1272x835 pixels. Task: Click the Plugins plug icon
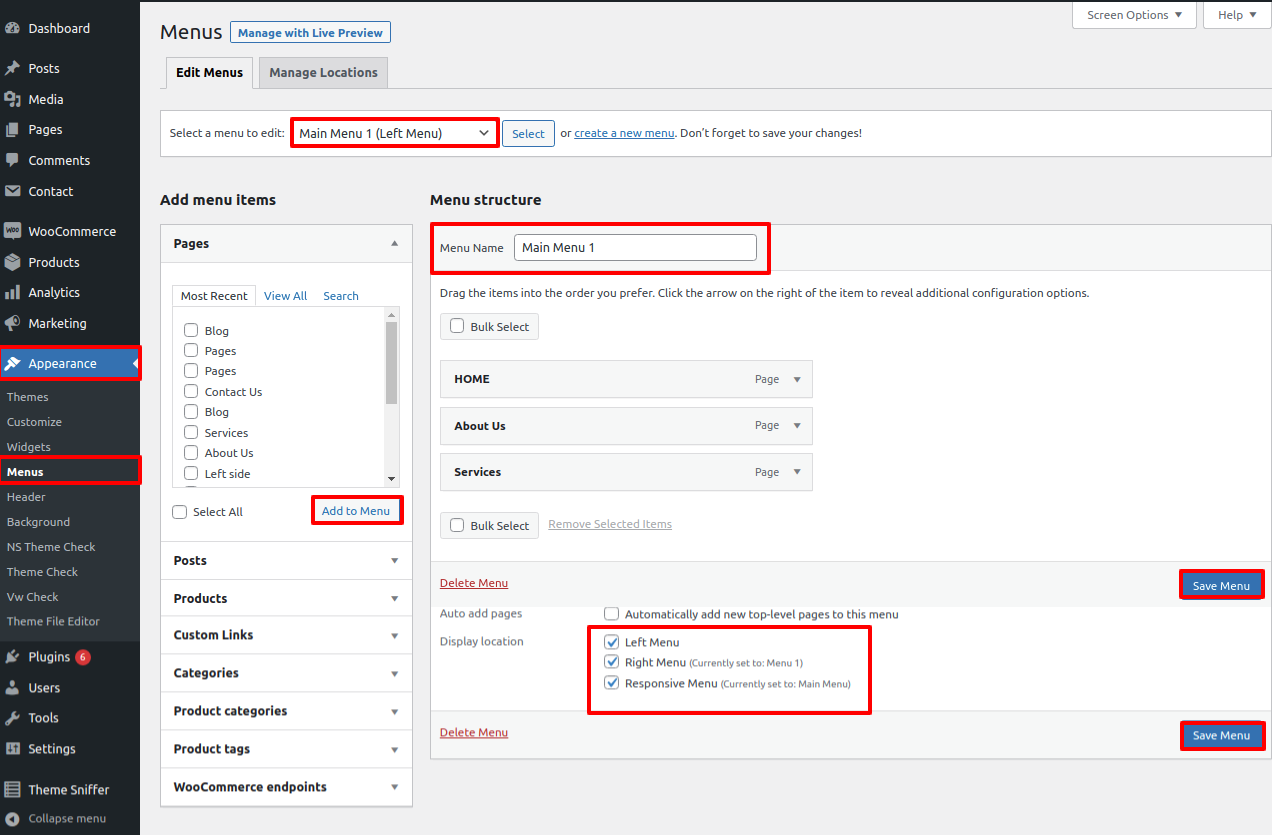click(13, 658)
